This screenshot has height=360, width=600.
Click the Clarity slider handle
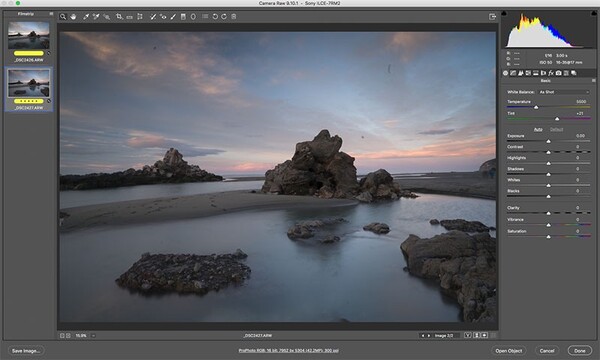[548, 213]
